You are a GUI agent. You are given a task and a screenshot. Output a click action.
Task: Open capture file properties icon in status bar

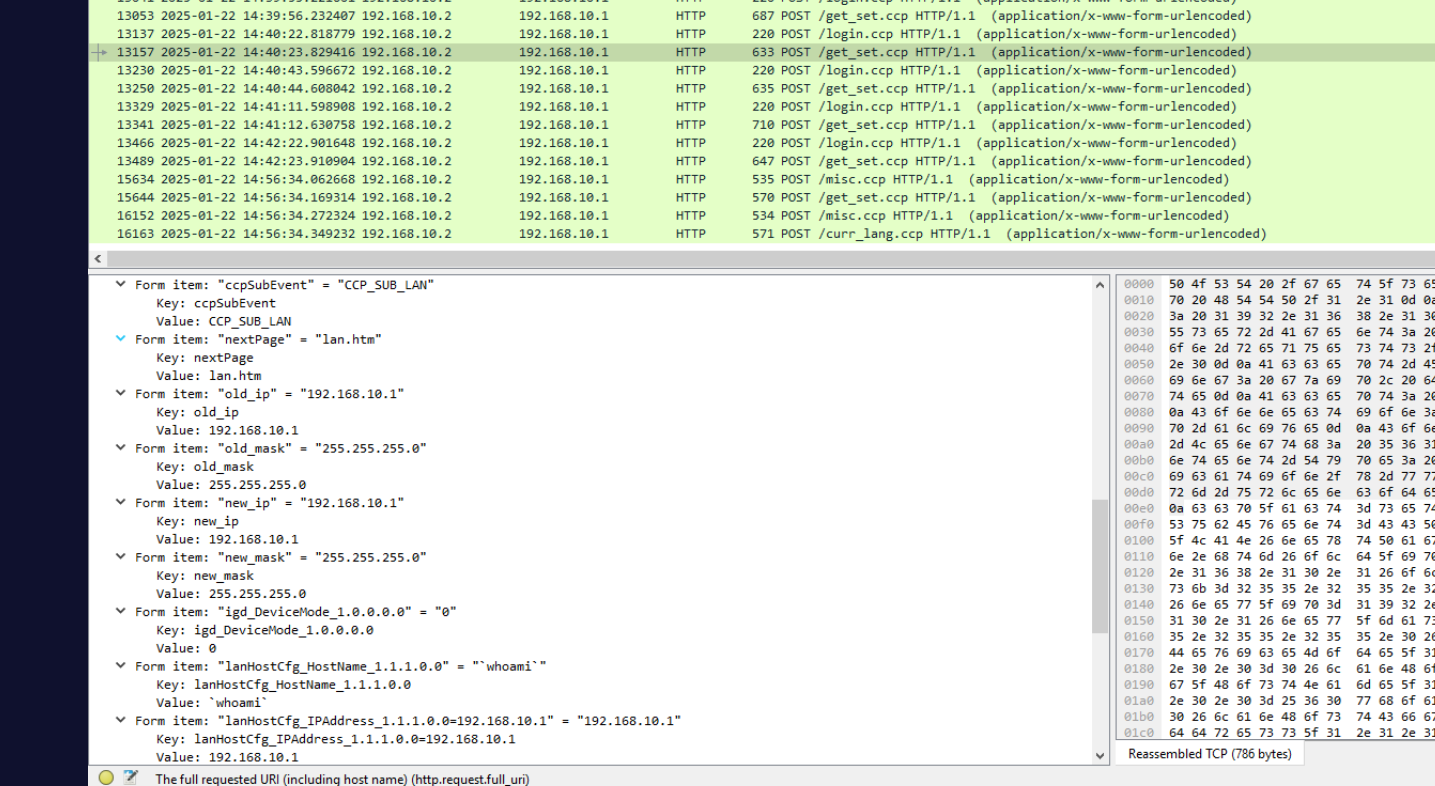(x=130, y=778)
